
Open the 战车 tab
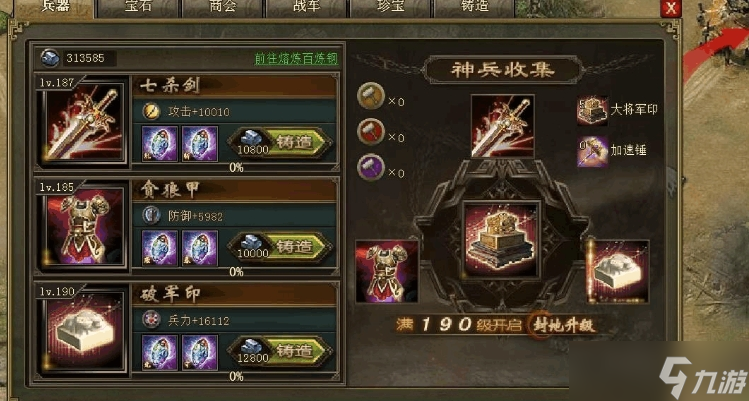(x=307, y=7)
